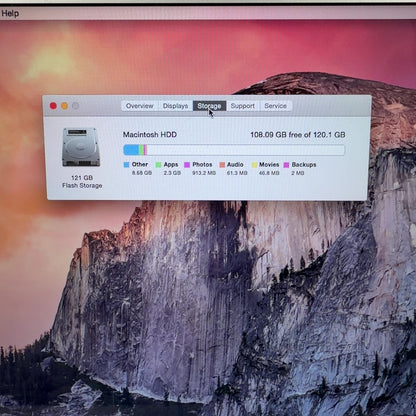Click the blue Other segment in storage bar

(131, 150)
